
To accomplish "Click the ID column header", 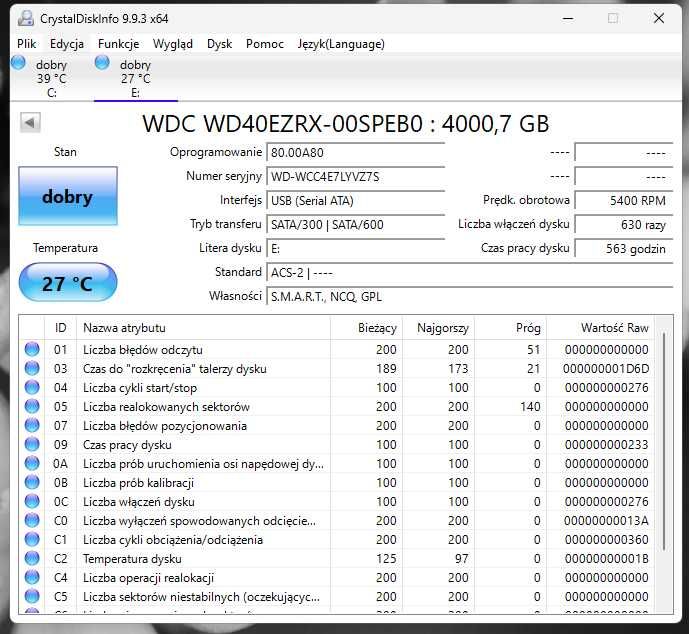I will click(60, 328).
